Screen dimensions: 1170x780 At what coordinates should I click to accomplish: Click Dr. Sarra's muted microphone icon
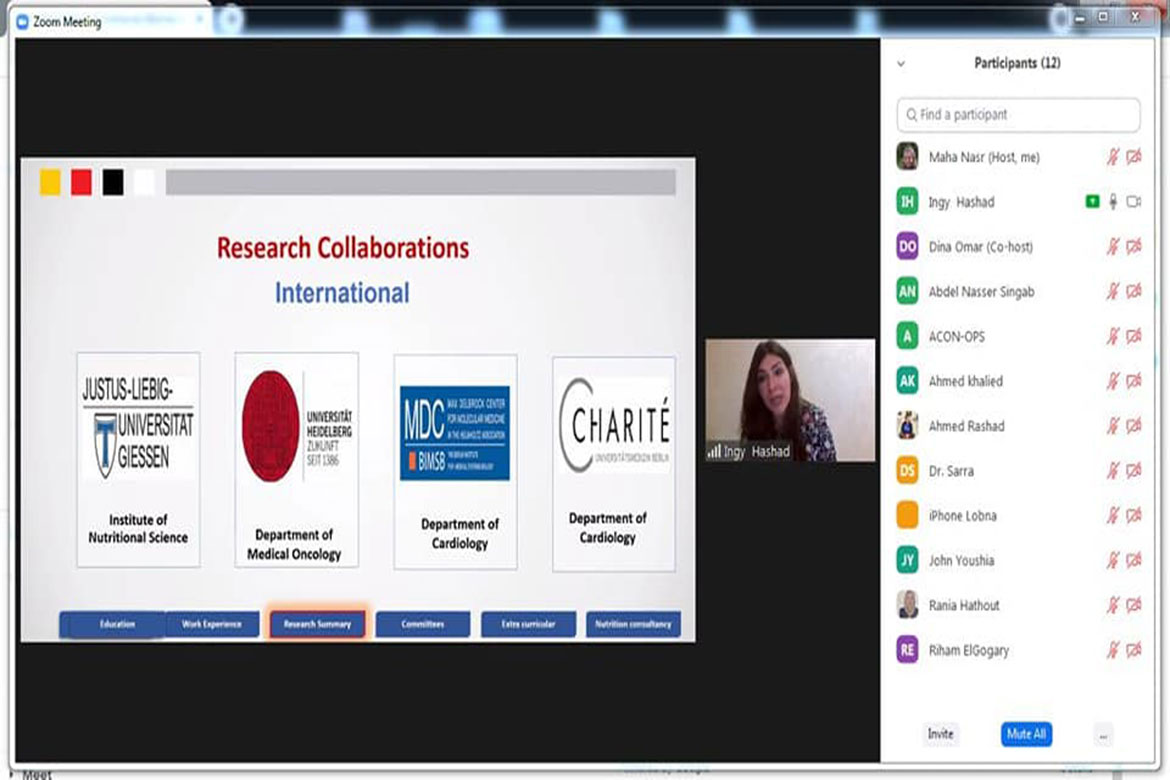[x=1113, y=470]
